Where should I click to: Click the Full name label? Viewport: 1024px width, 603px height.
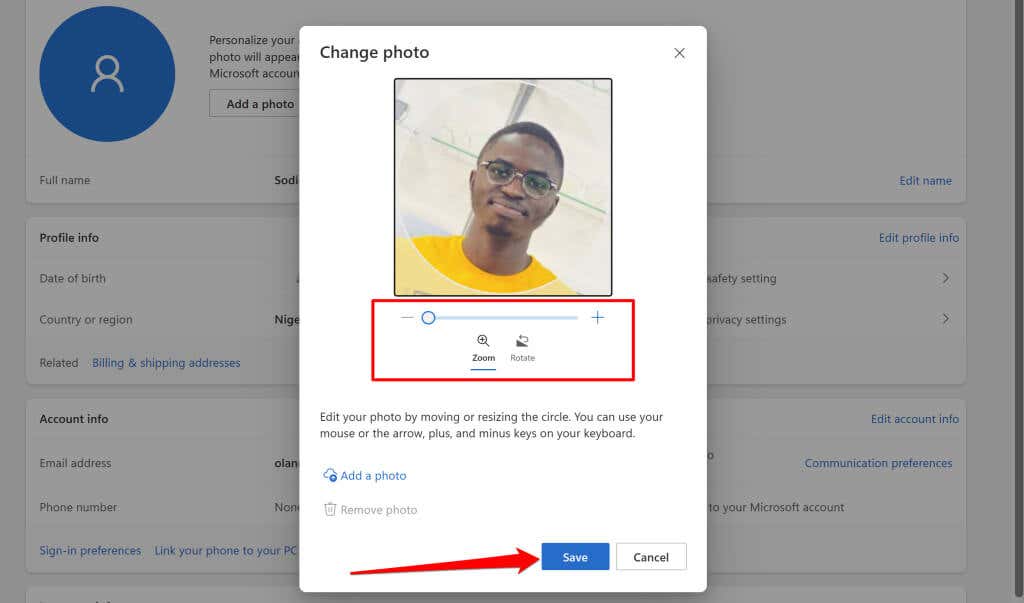[x=65, y=180]
